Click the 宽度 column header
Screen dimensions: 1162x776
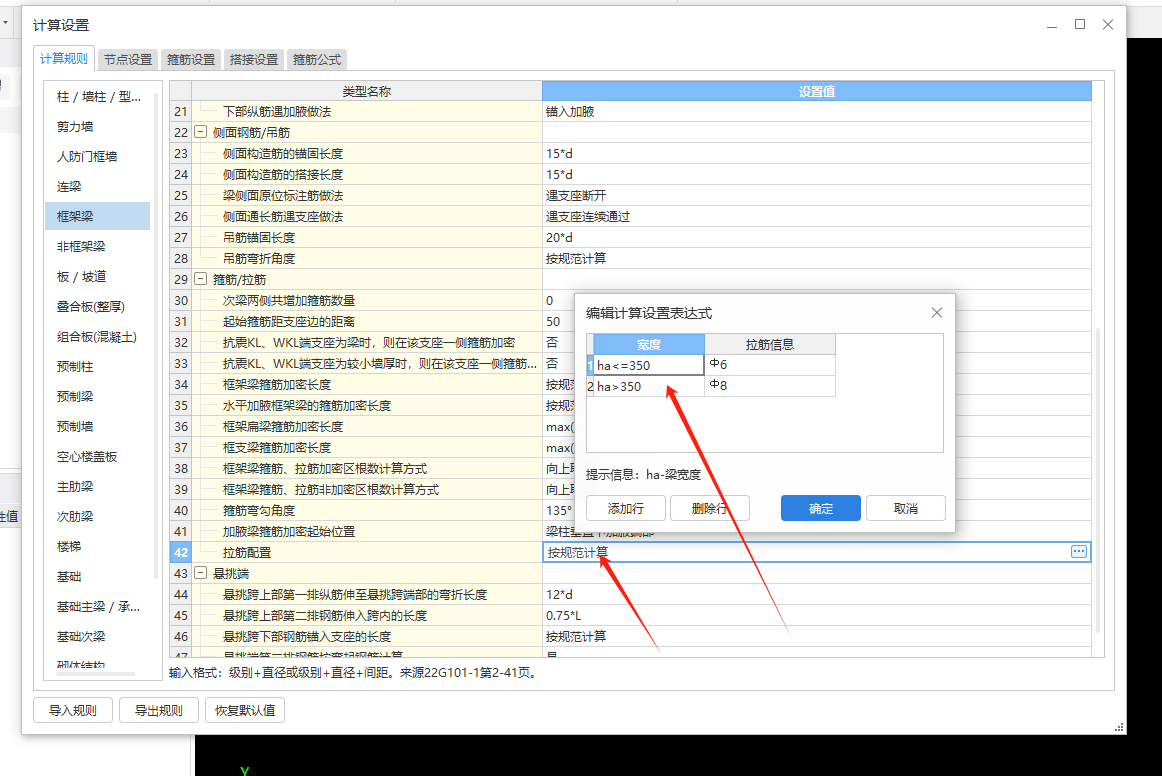(x=648, y=344)
